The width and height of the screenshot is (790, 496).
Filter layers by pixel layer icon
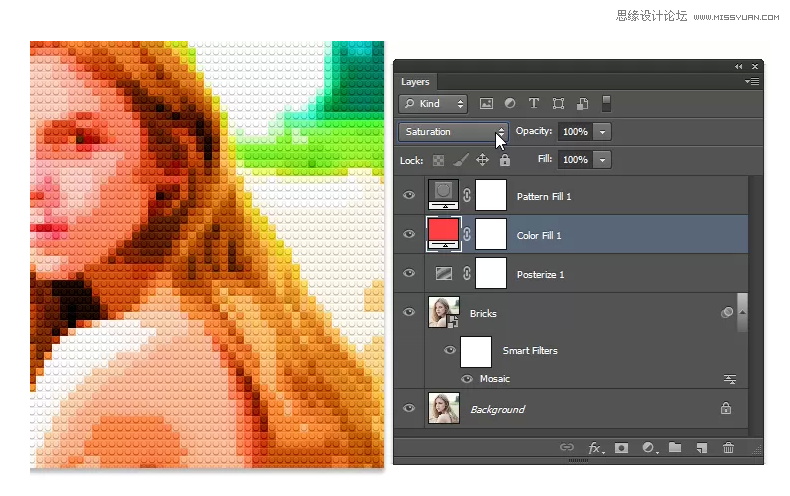point(486,104)
